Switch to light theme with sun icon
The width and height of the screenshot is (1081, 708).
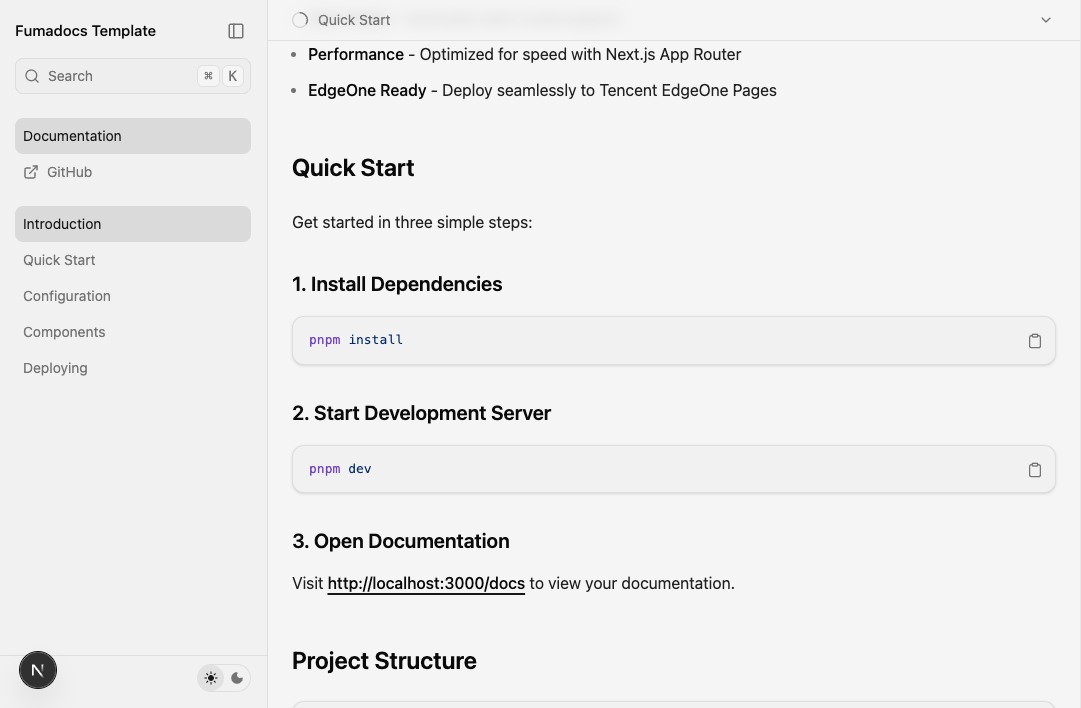click(x=211, y=678)
